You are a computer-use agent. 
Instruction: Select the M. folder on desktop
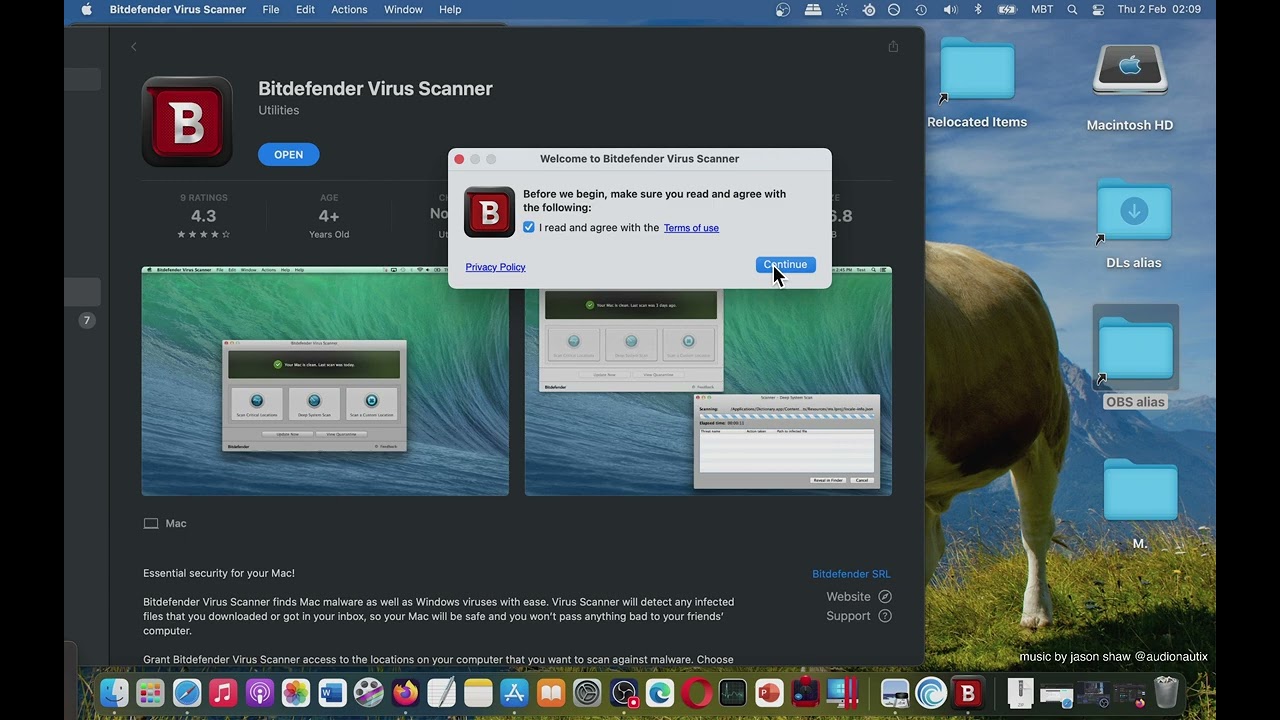1140,490
